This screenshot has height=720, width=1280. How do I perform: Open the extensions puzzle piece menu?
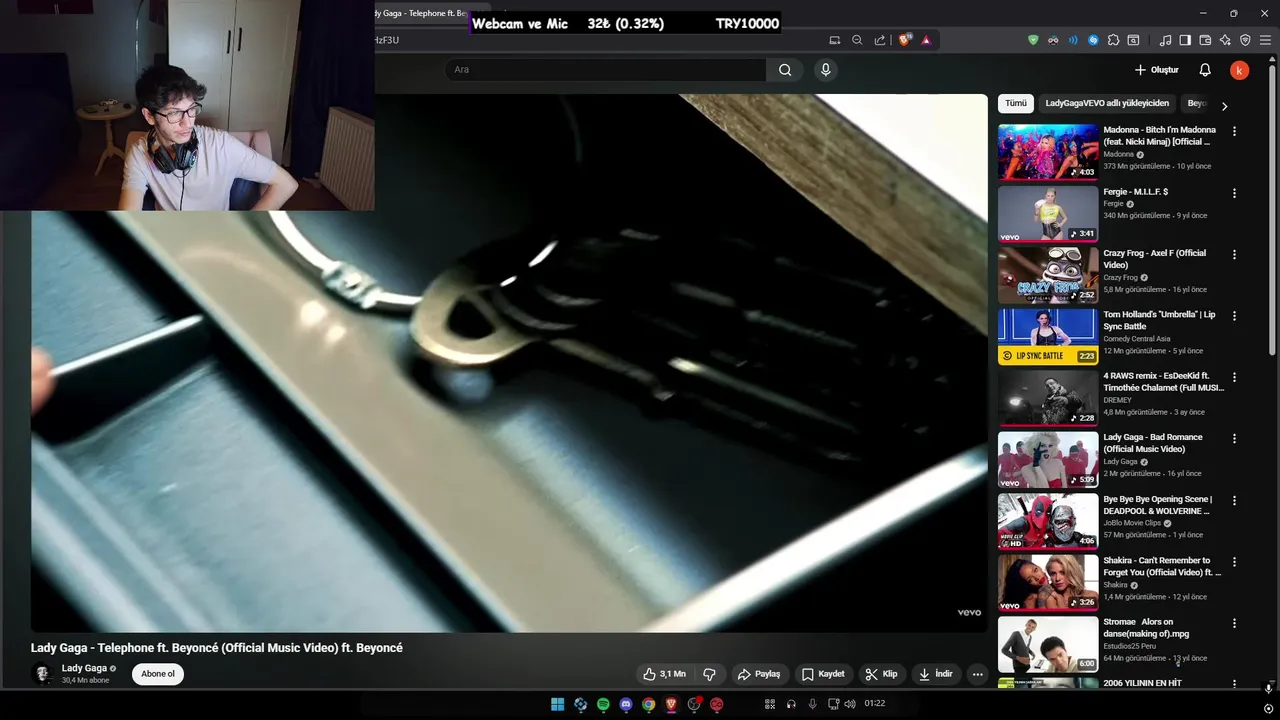pyautogui.click(x=1113, y=40)
